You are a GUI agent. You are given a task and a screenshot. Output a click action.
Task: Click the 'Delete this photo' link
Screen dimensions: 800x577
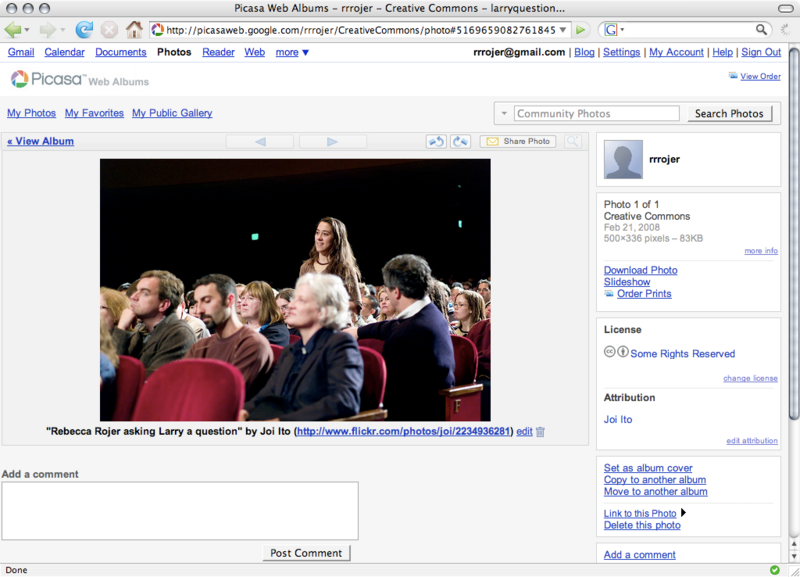pos(642,525)
